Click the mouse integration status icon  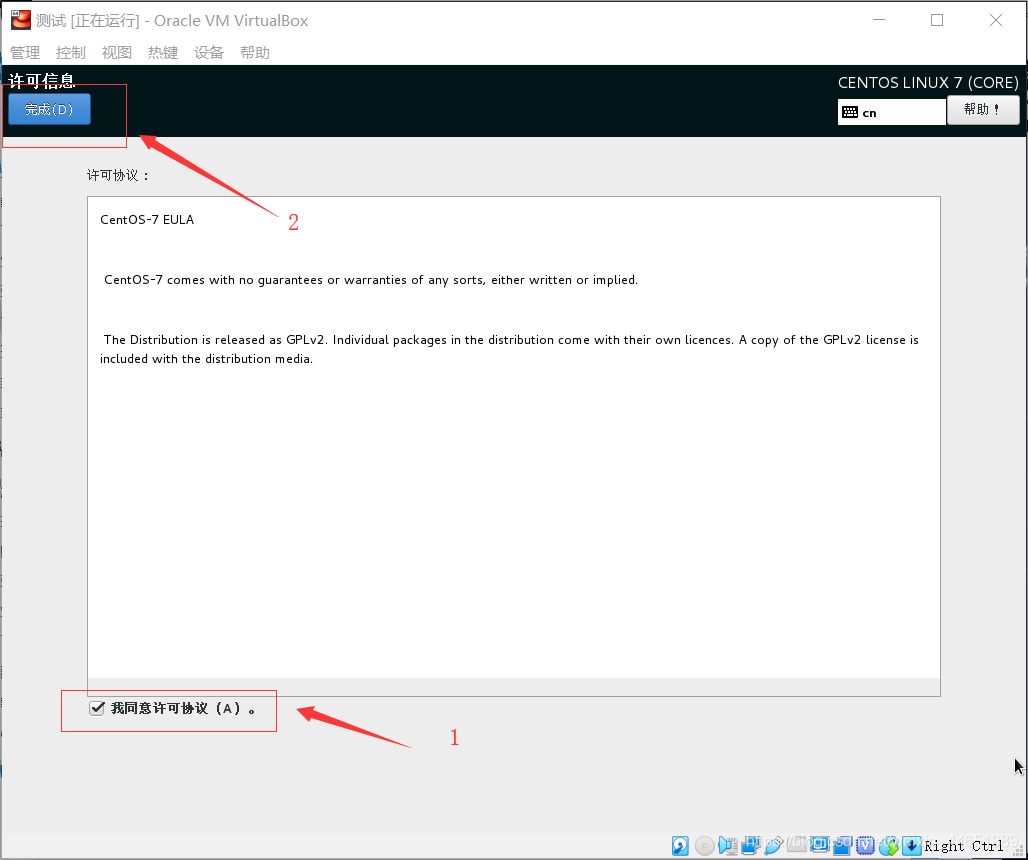click(x=888, y=846)
